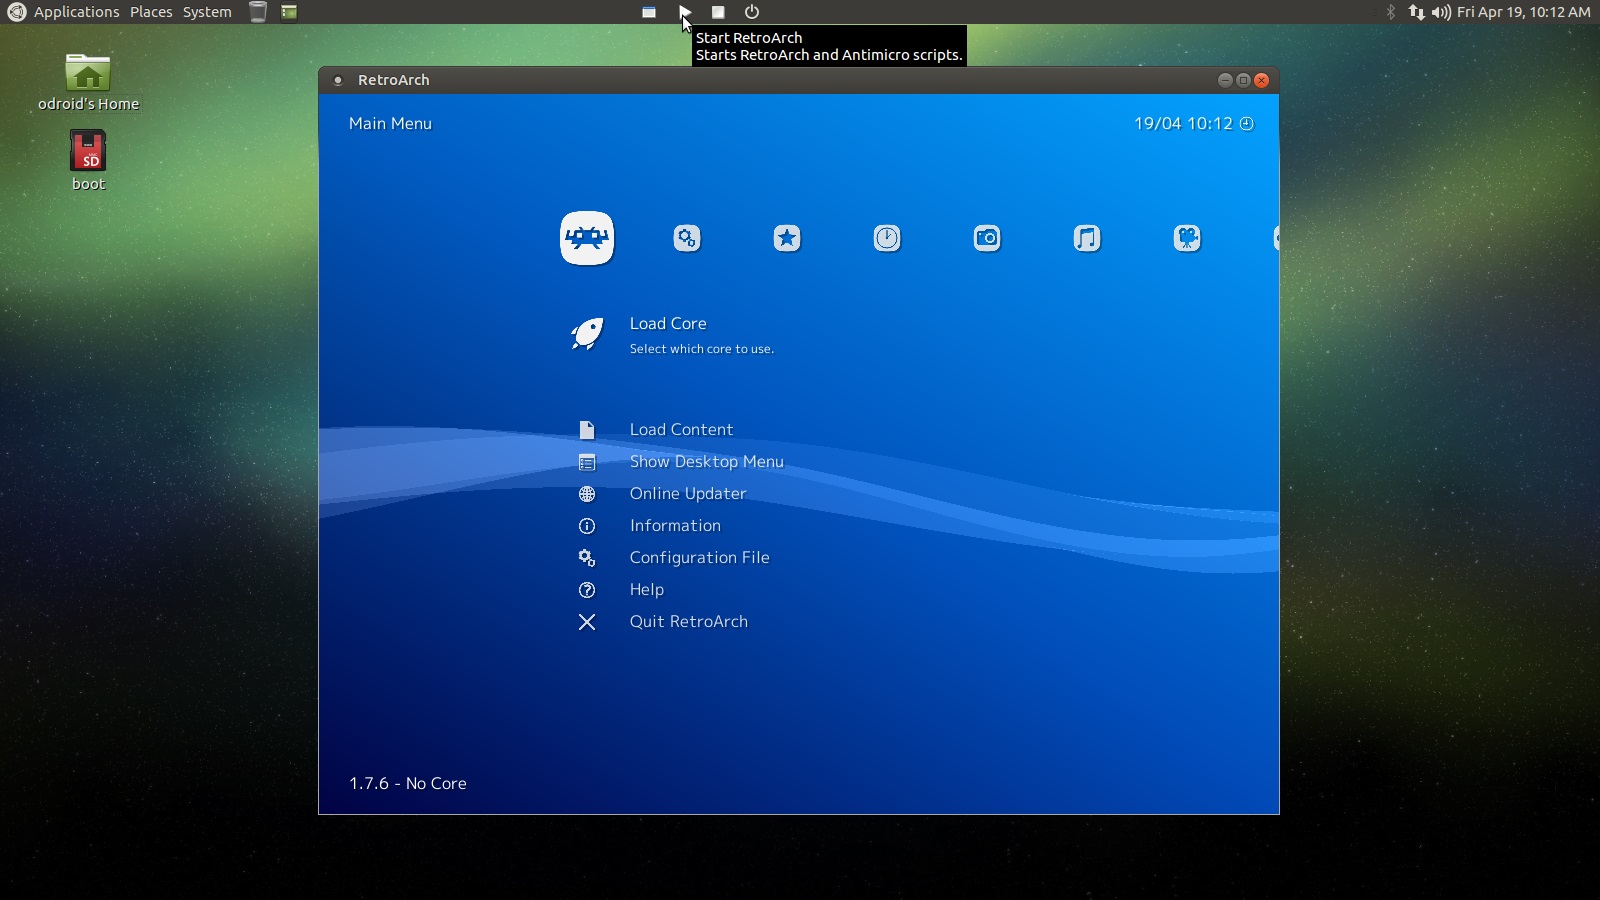
Task: Open the Settings gears icon in RetroArch
Action: pos(687,238)
